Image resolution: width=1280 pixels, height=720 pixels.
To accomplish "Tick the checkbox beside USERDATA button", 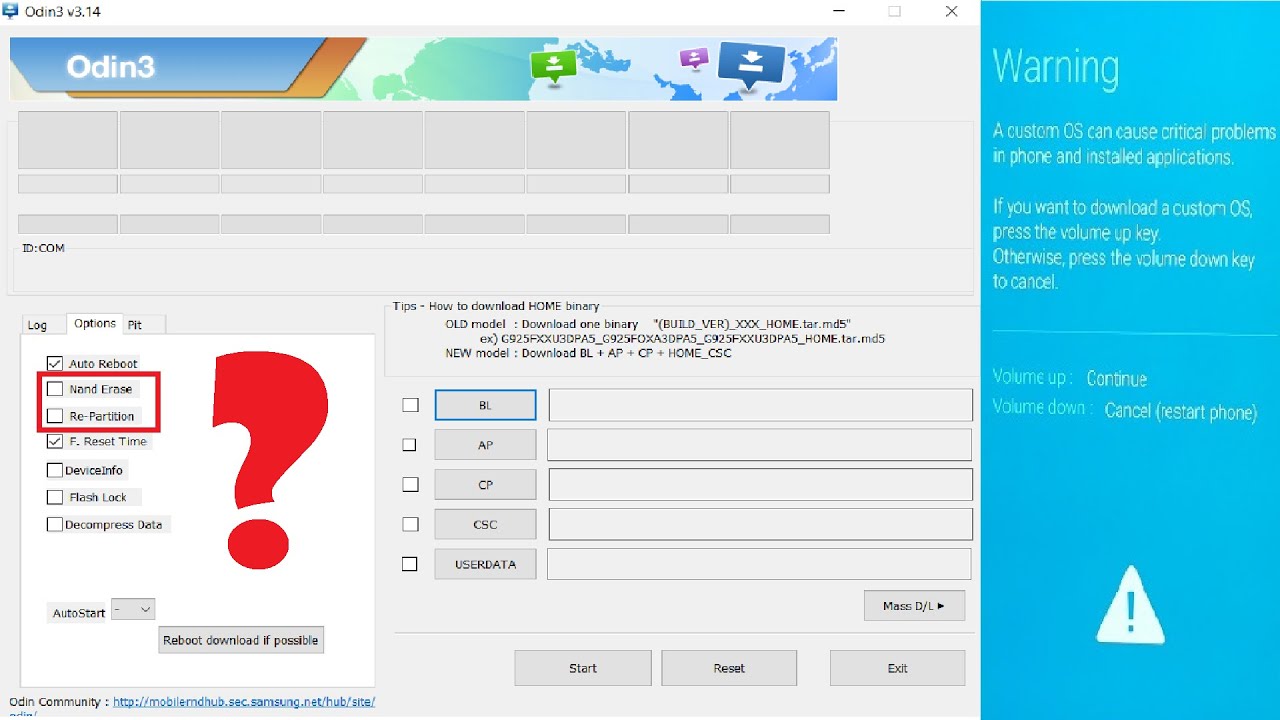I will pyautogui.click(x=410, y=564).
